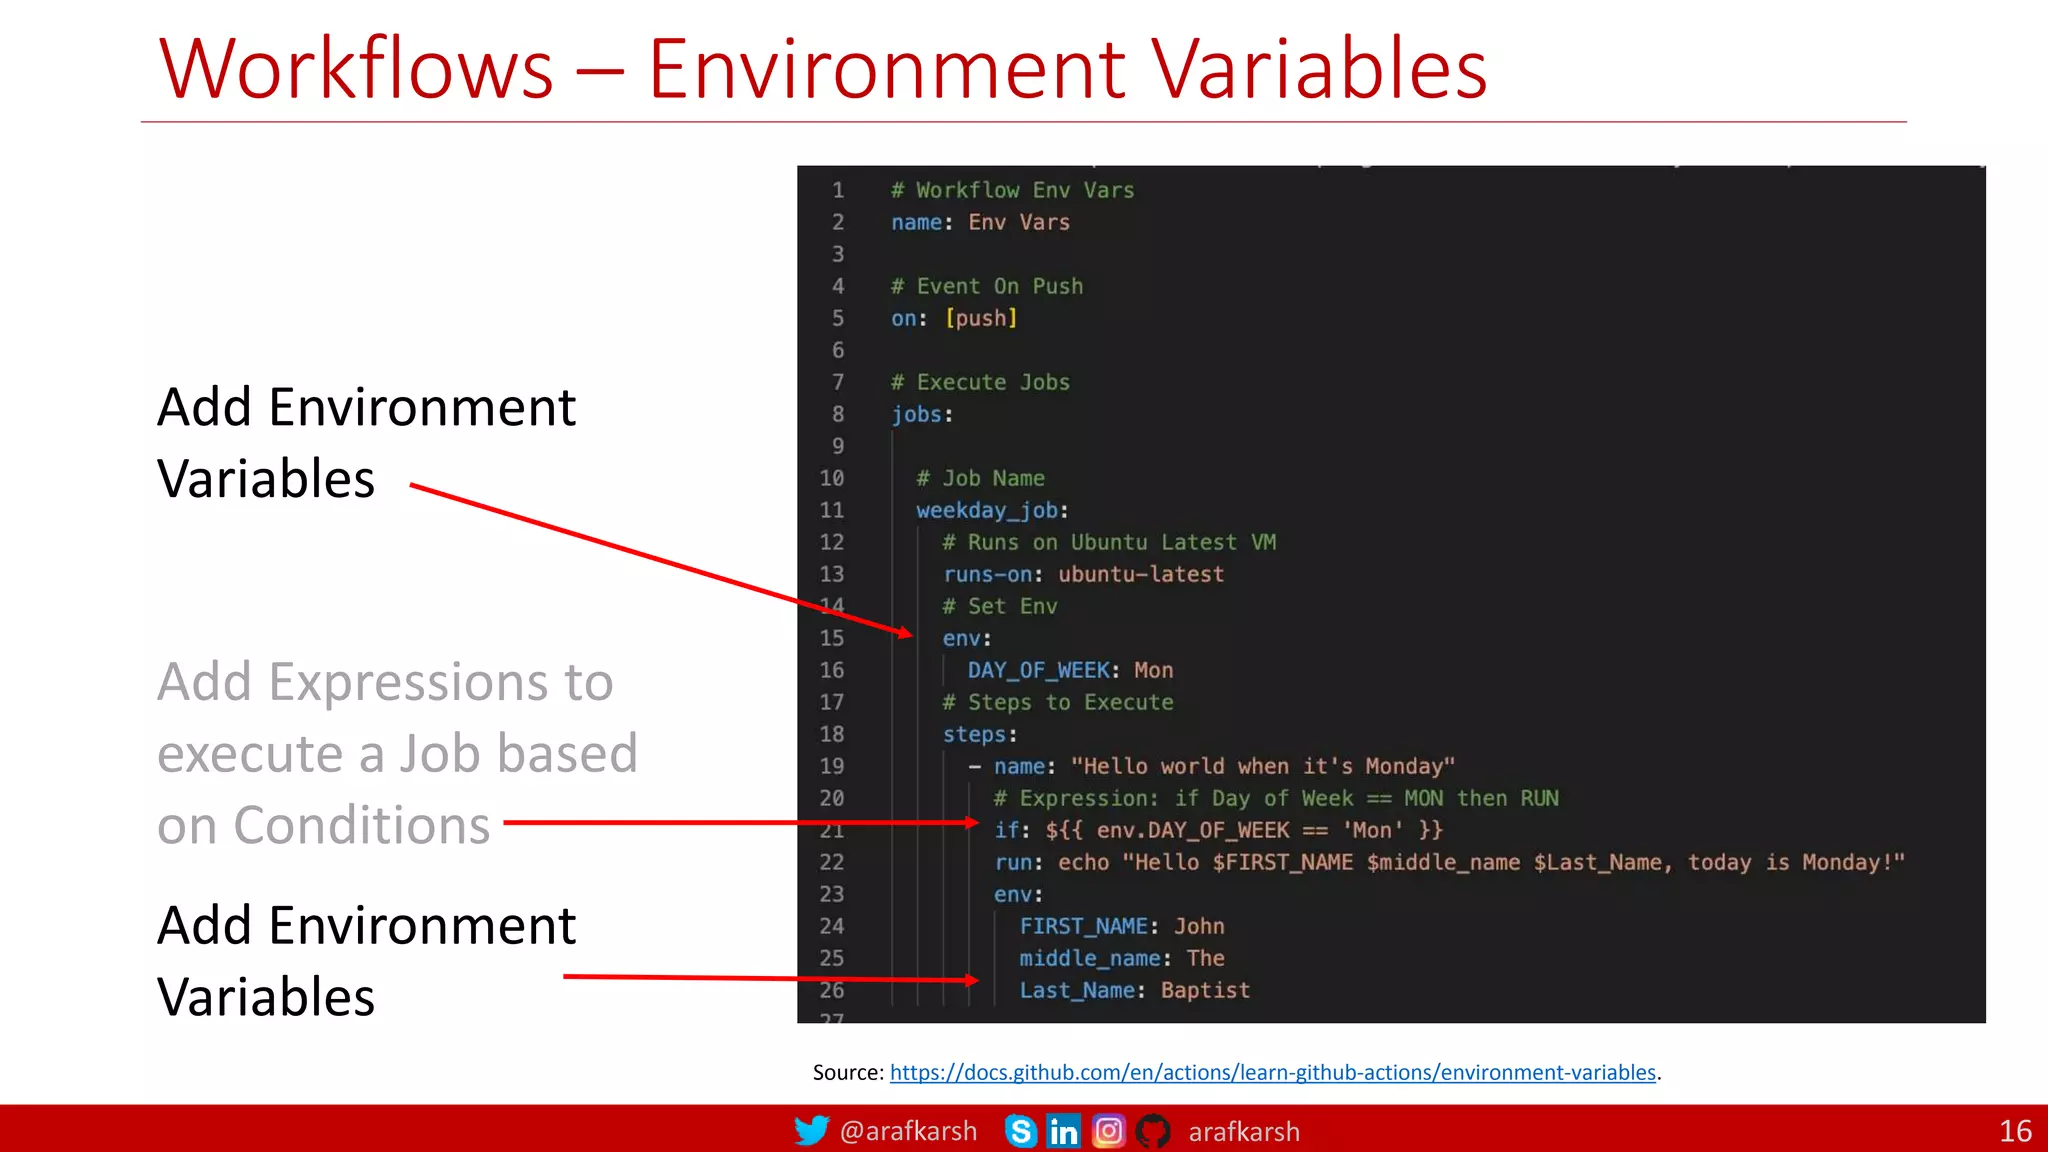Image resolution: width=2048 pixels, height=1152 pixels.
Task: Click 'runs-on: ubuntu-latest' code line
Action: click(x=1083, y=574)
